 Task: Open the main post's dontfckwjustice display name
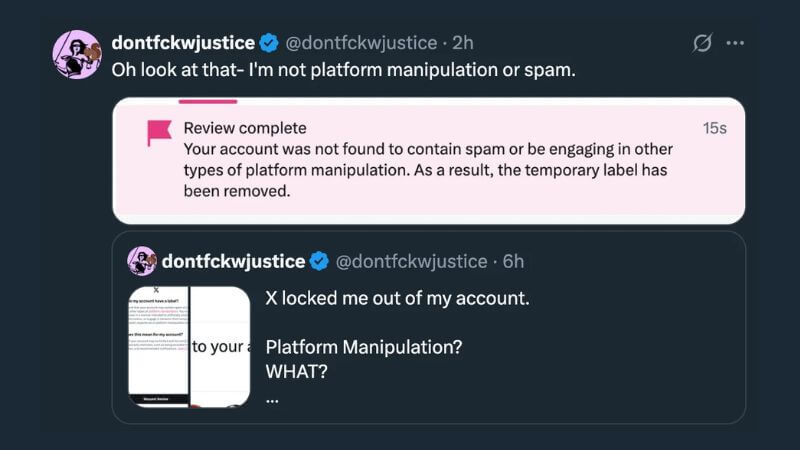[184, 43]
